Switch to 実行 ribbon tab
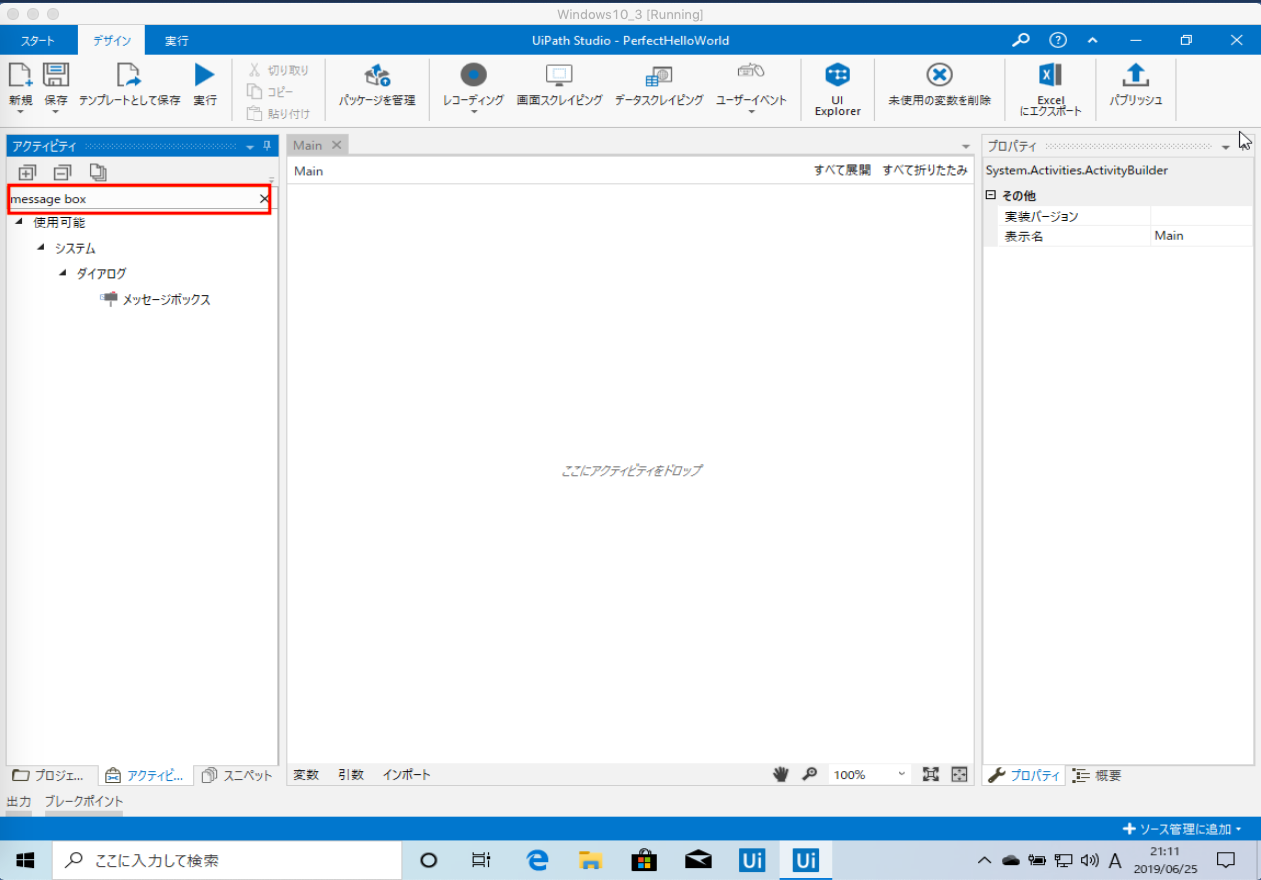 176,41
